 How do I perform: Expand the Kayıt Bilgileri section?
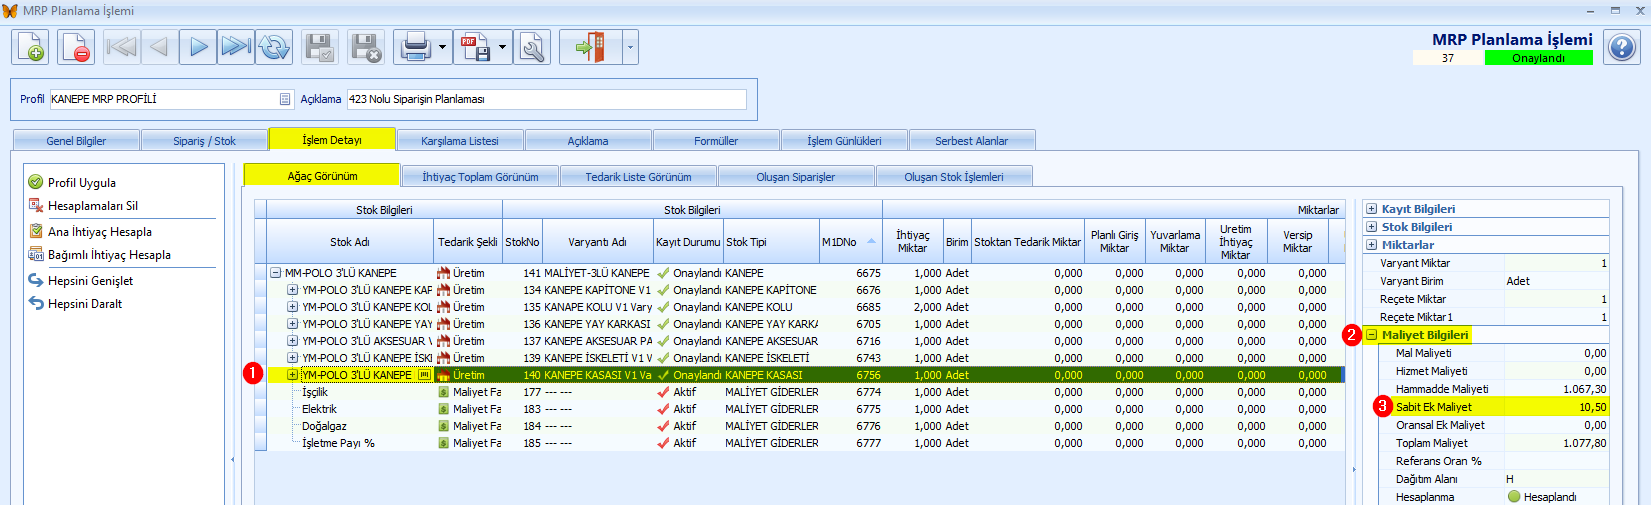click(1371, 209)
